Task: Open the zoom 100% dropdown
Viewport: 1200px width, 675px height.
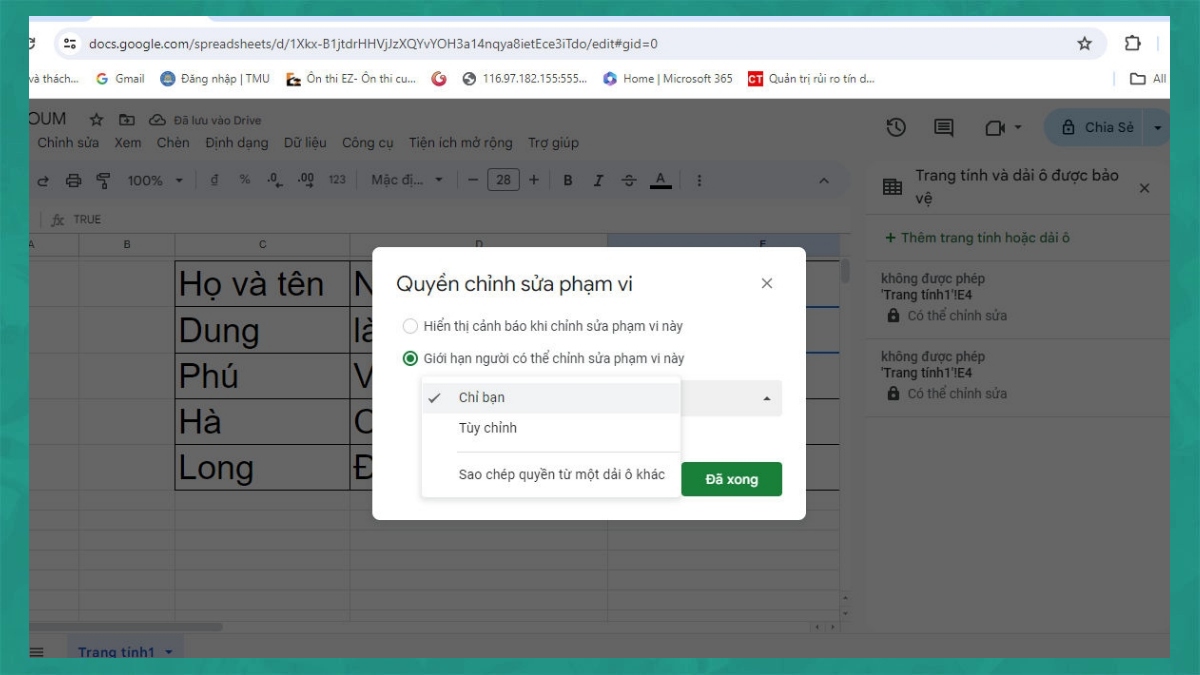Action: [155, 180]
